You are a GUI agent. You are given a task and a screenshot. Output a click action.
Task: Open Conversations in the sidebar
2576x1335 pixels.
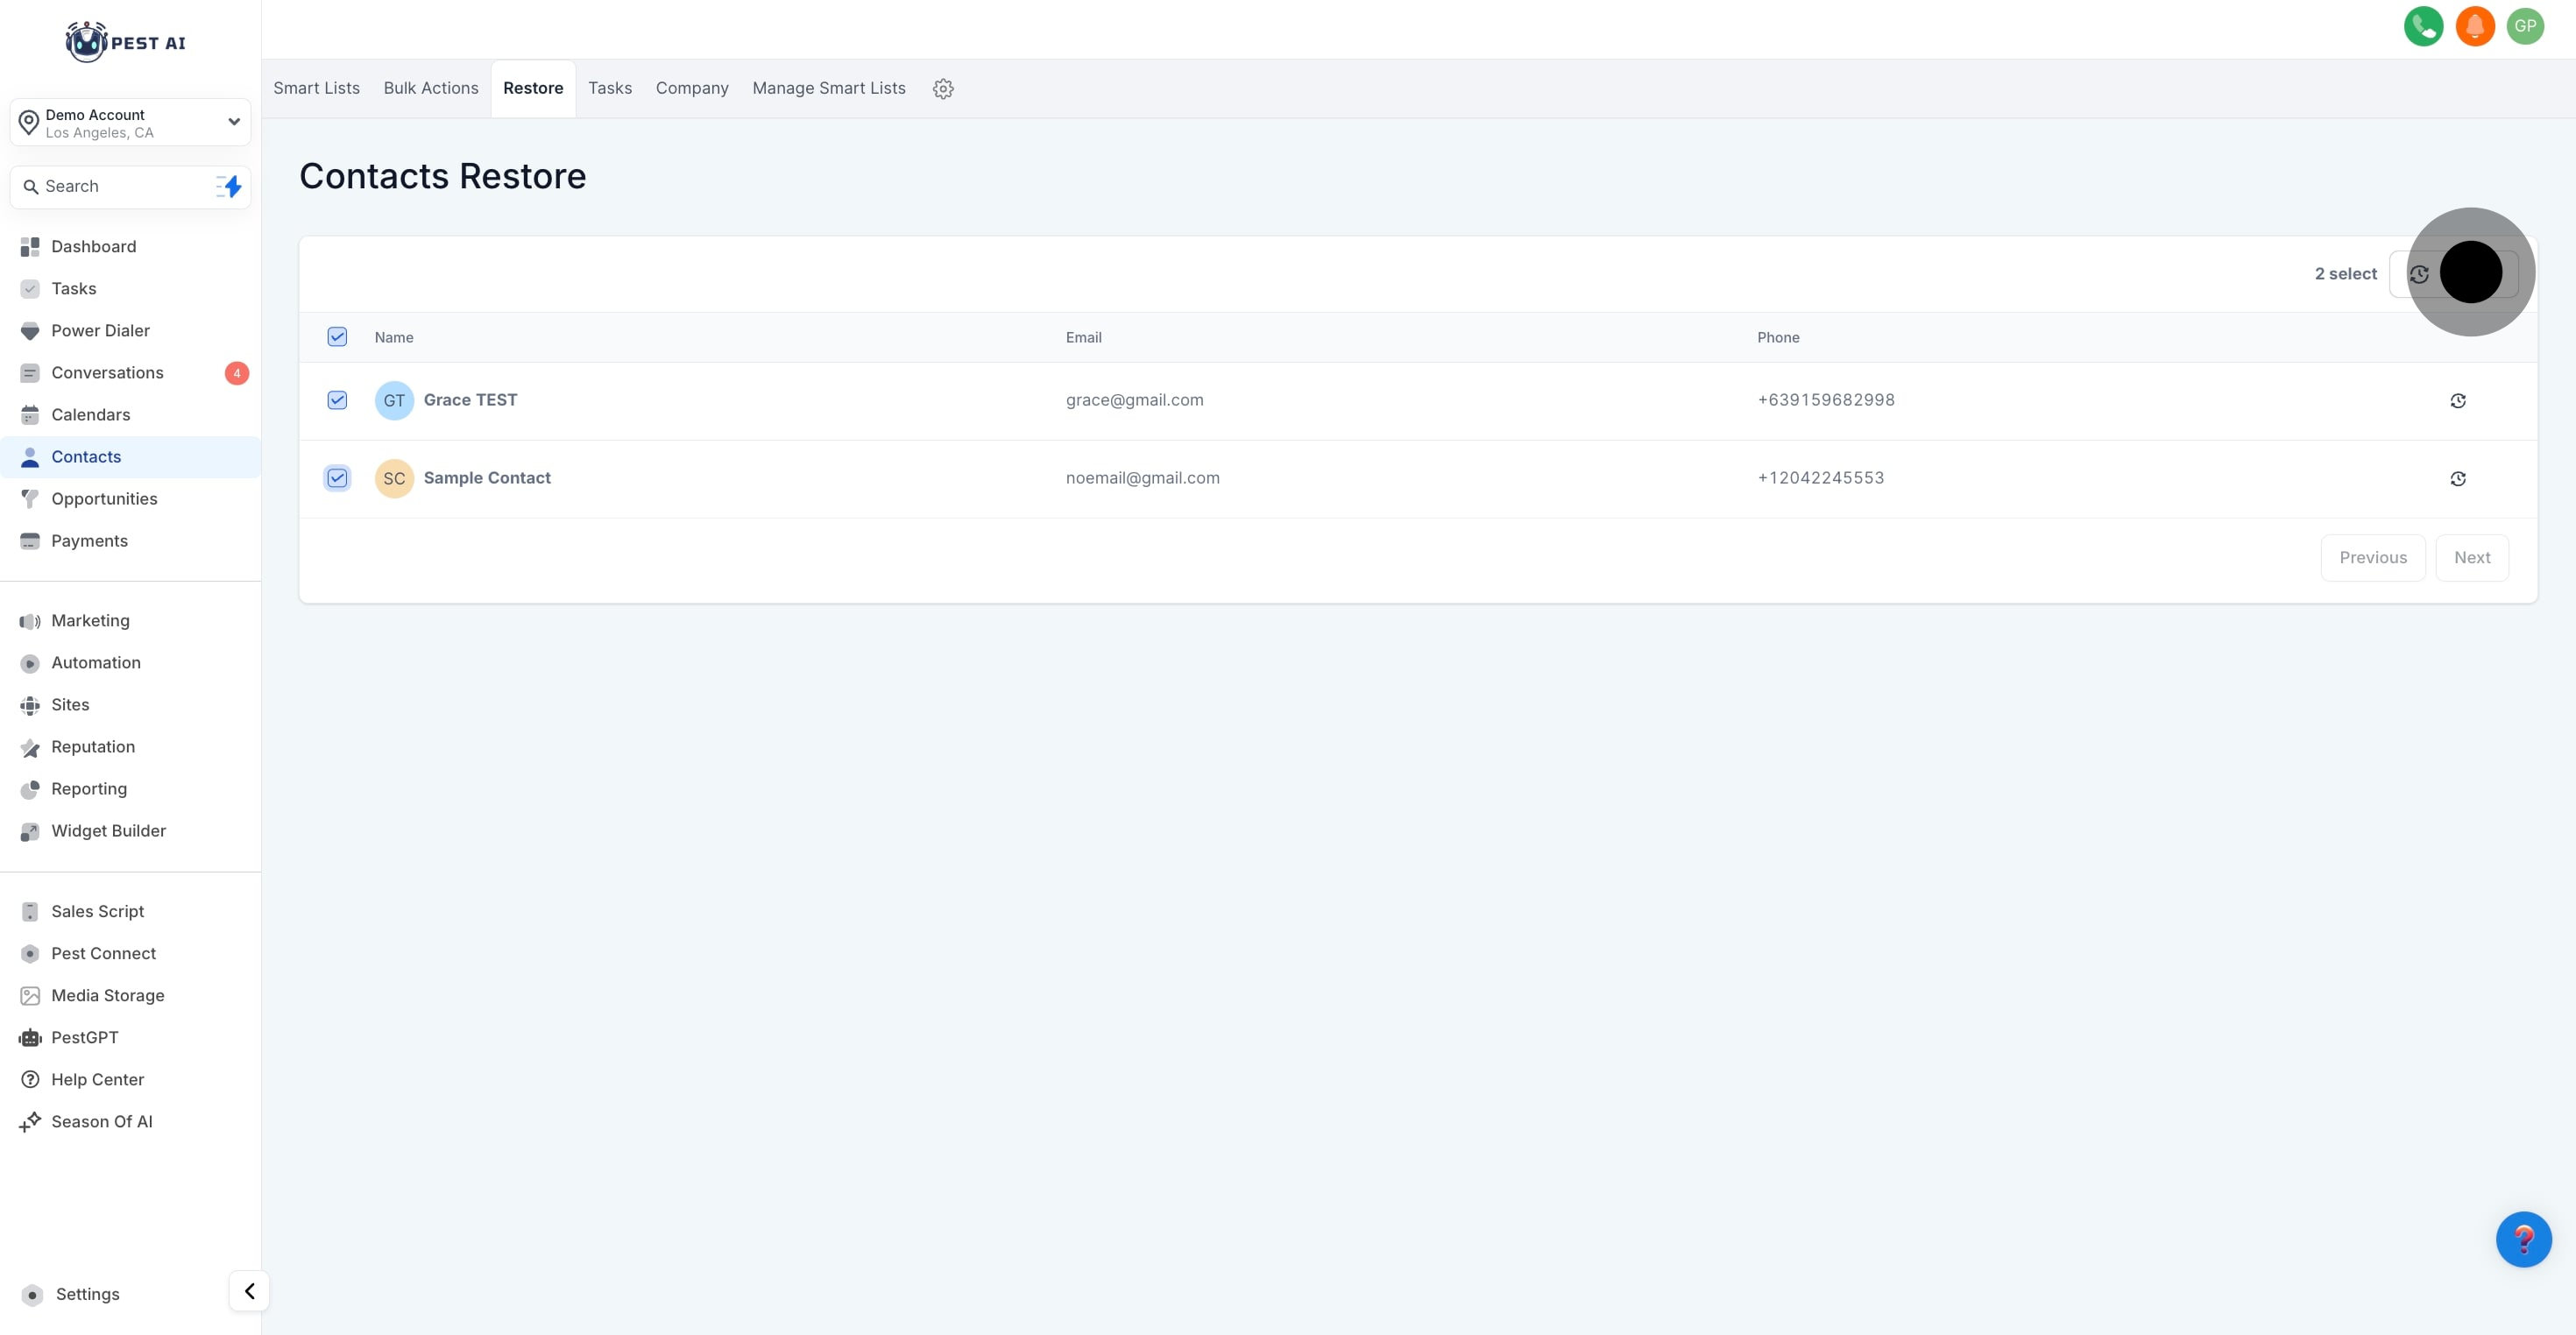tap(107, 373)
